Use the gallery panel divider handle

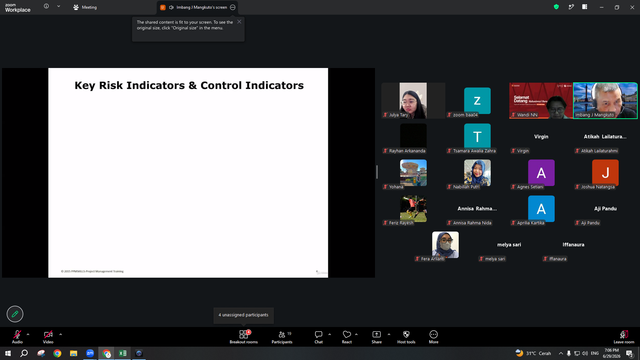click(377, 172)
